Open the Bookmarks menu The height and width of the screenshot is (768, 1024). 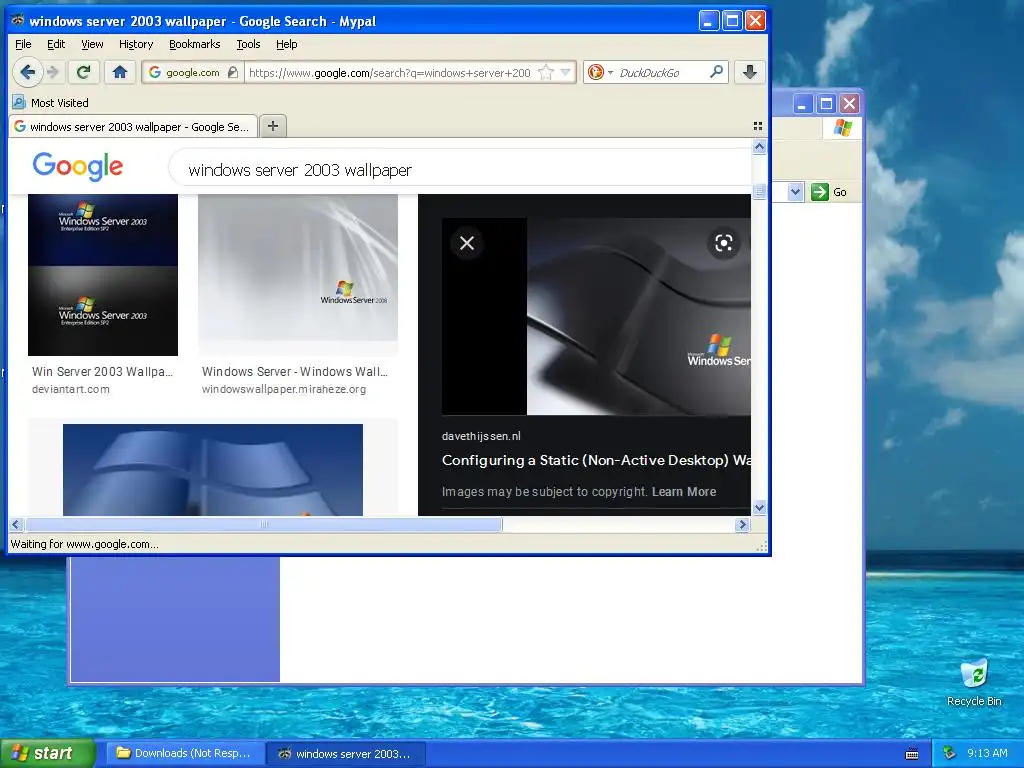195,44
